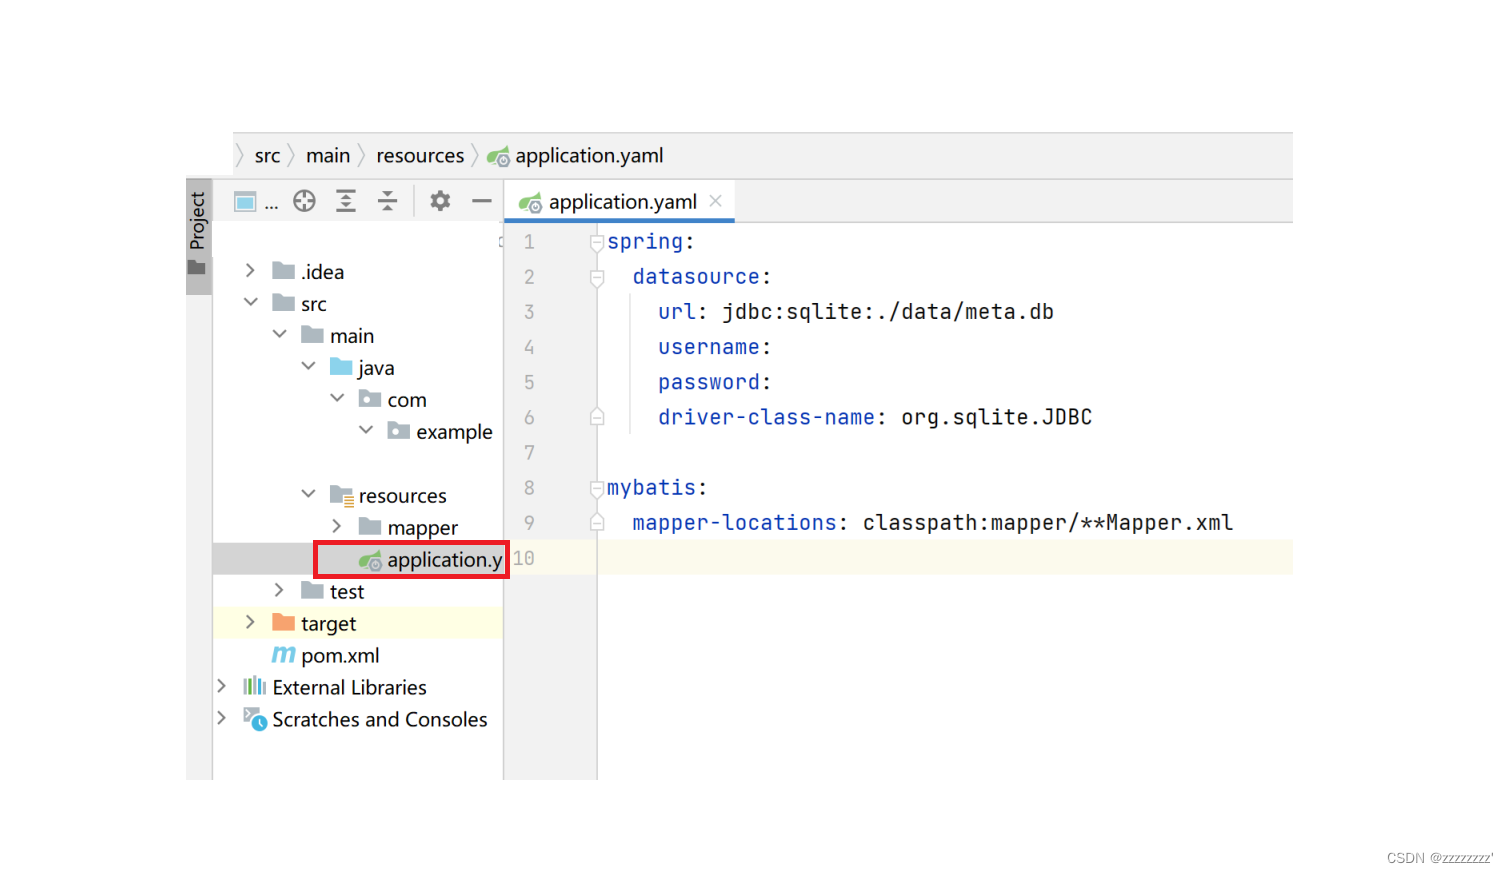Click the Spring leaf icon in editor tab
Viewport: 1508px width, 873px height.
coord(530,203)
